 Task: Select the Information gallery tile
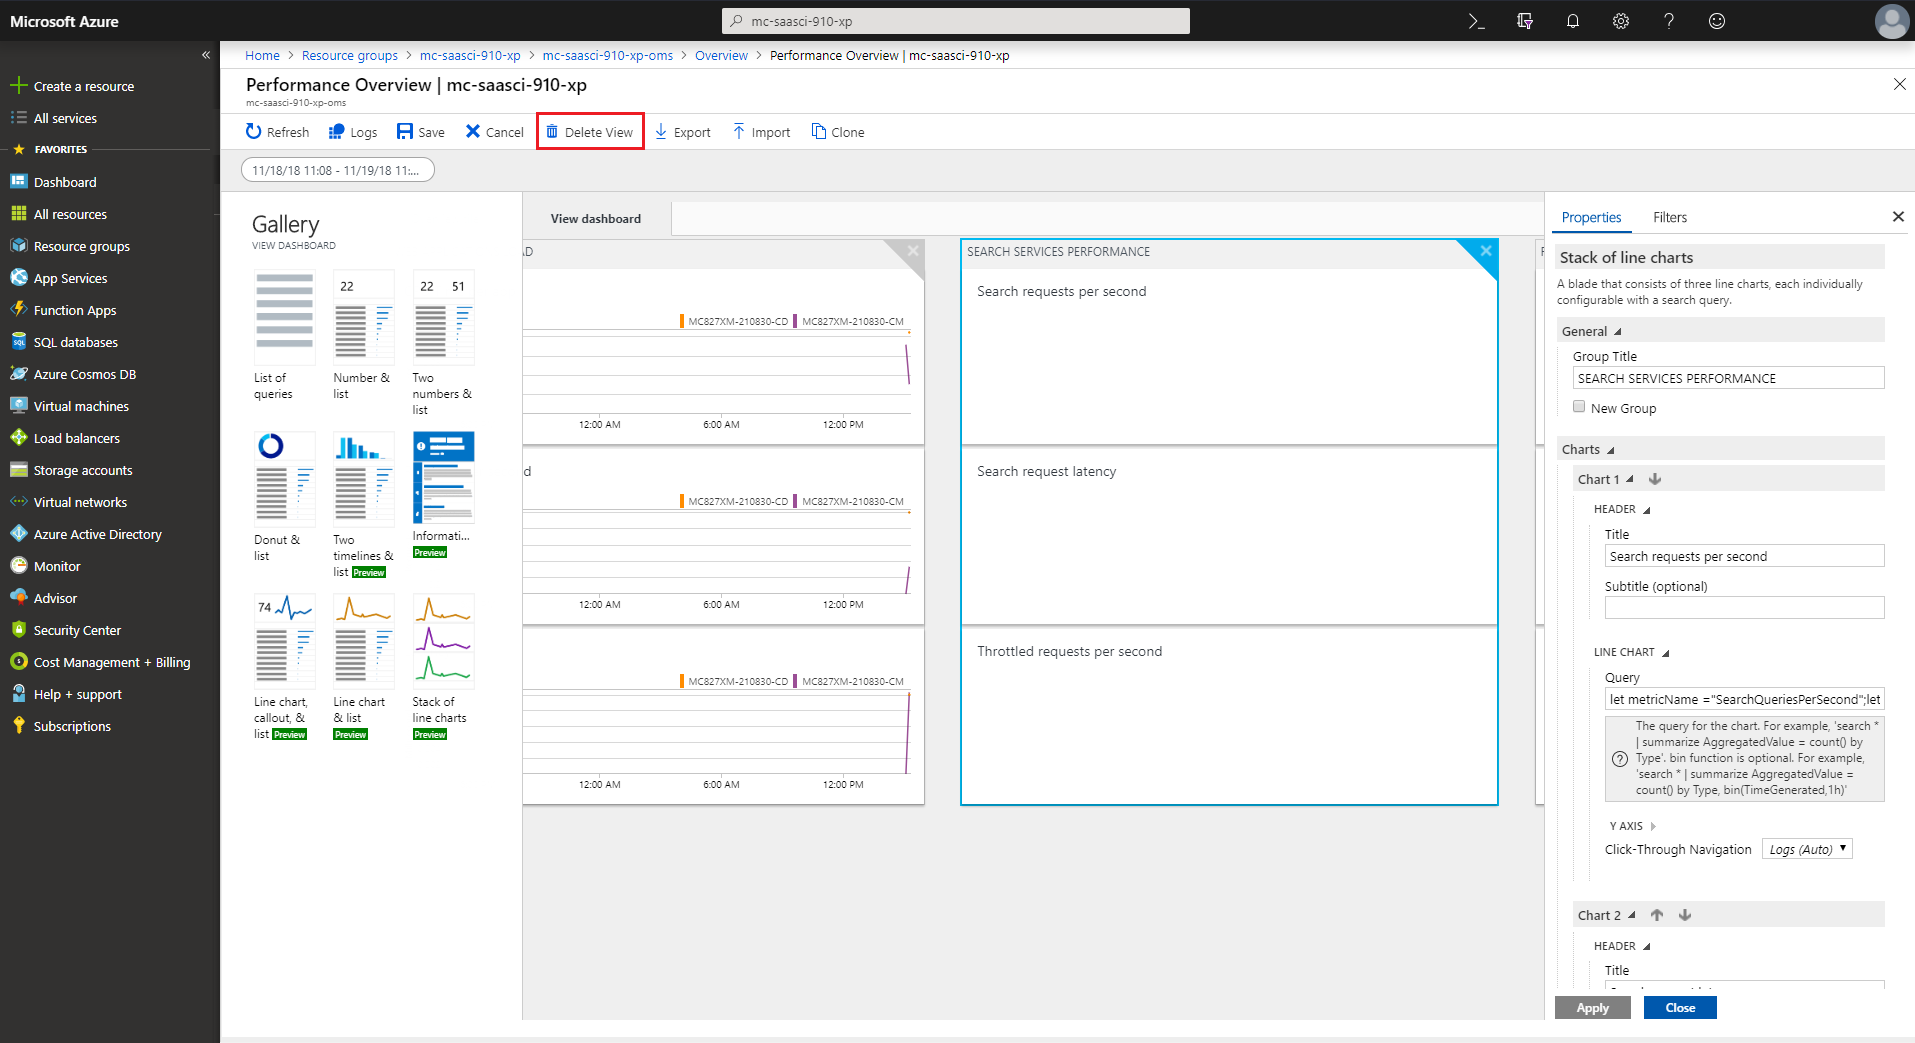[443, 495]
